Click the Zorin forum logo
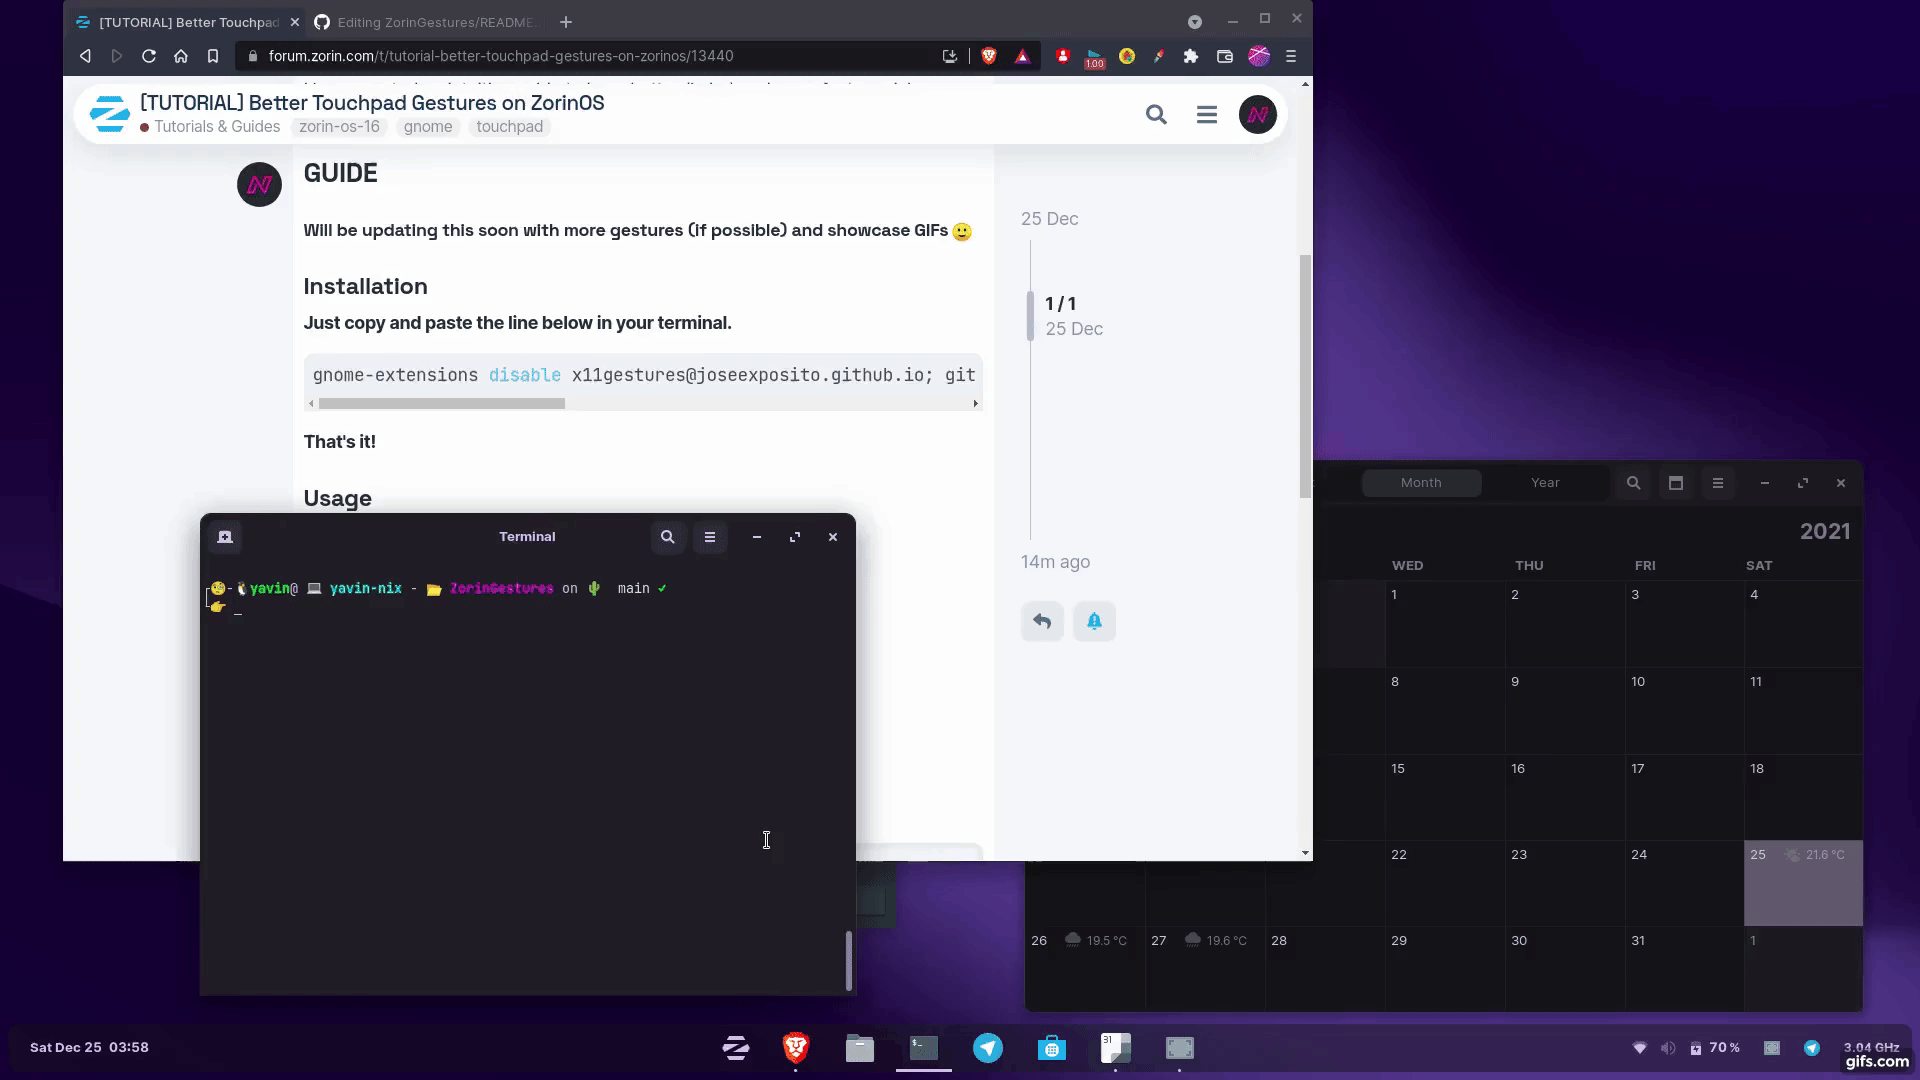 coord(109,114)
